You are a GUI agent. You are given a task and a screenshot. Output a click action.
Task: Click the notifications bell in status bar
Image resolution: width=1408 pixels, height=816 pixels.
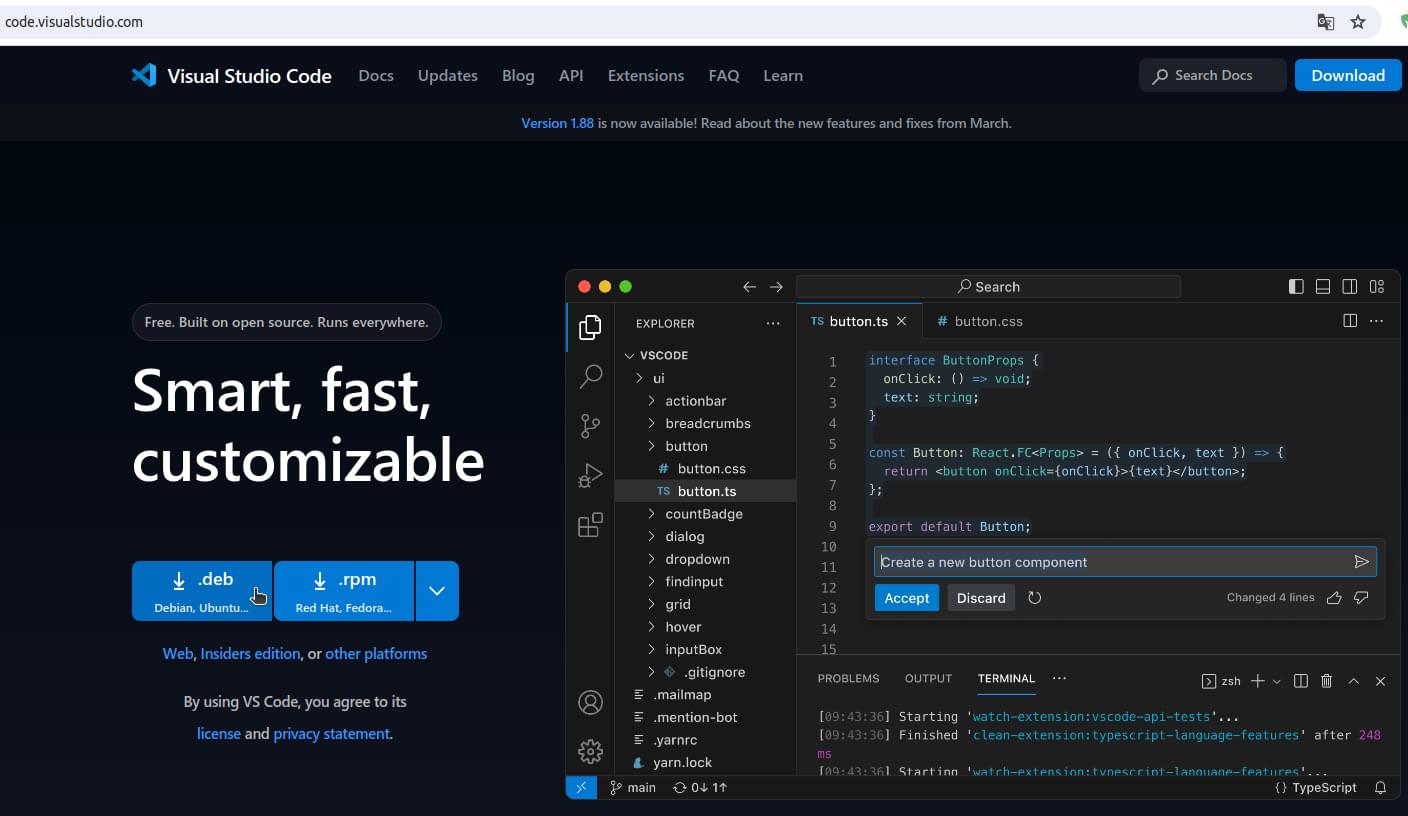tap(1380, 787)
